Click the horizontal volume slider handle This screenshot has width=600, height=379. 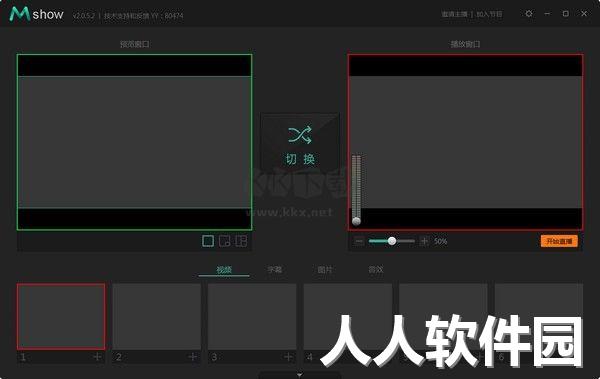click(392, 241)
